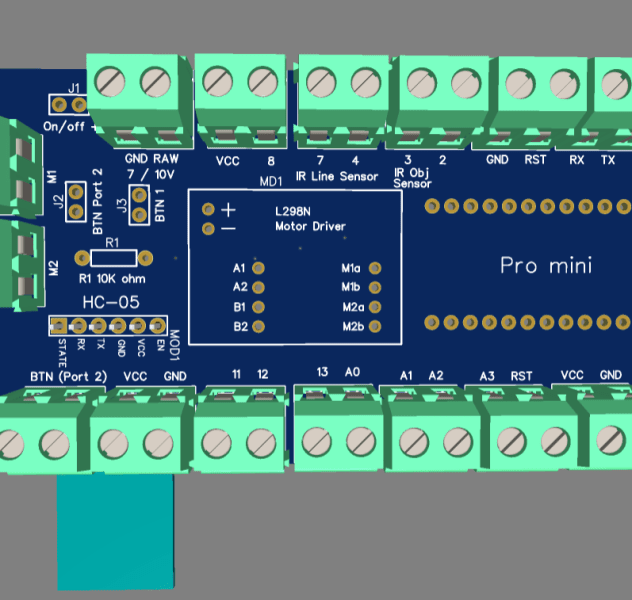
Task: Select the square STATE pad of HC-05 header
Action: pos(58,326)
